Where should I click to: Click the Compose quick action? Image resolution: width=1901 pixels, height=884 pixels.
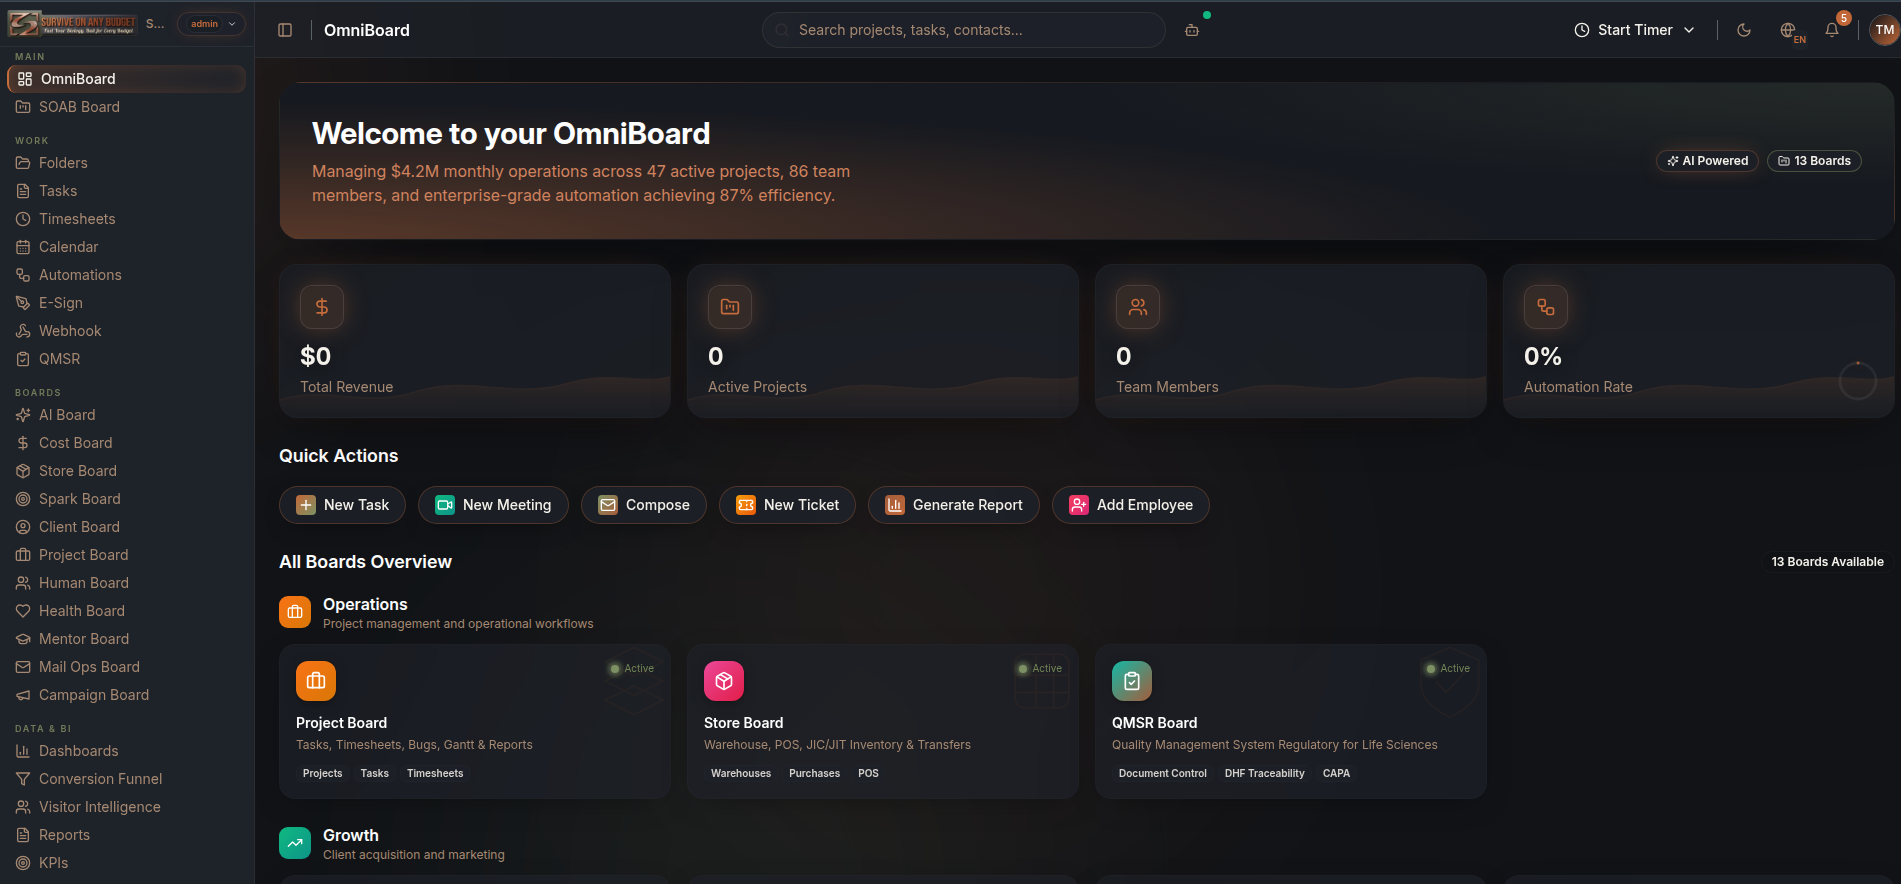(644, 505)
